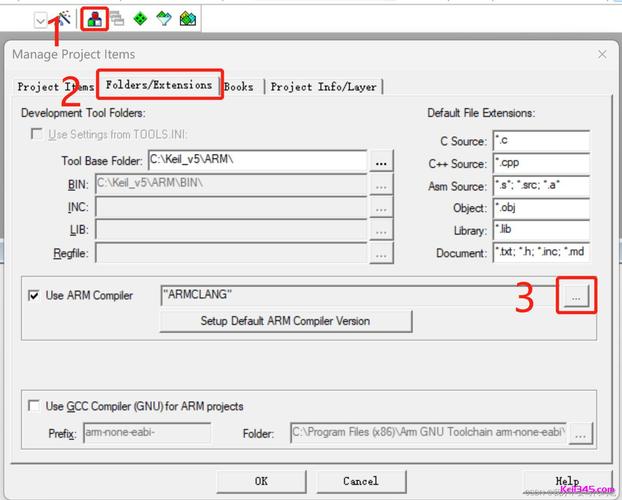Uncheck the Use ARM Compiler checkbox

coord(35,296)
